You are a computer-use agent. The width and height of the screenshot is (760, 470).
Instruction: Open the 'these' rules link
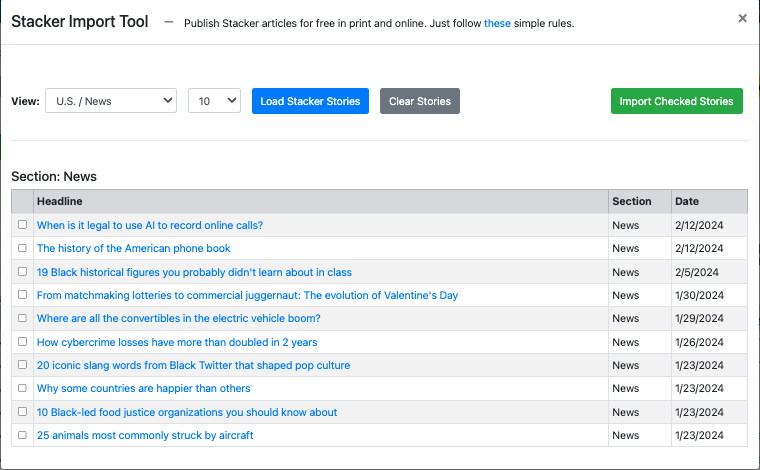click(497, 23)
